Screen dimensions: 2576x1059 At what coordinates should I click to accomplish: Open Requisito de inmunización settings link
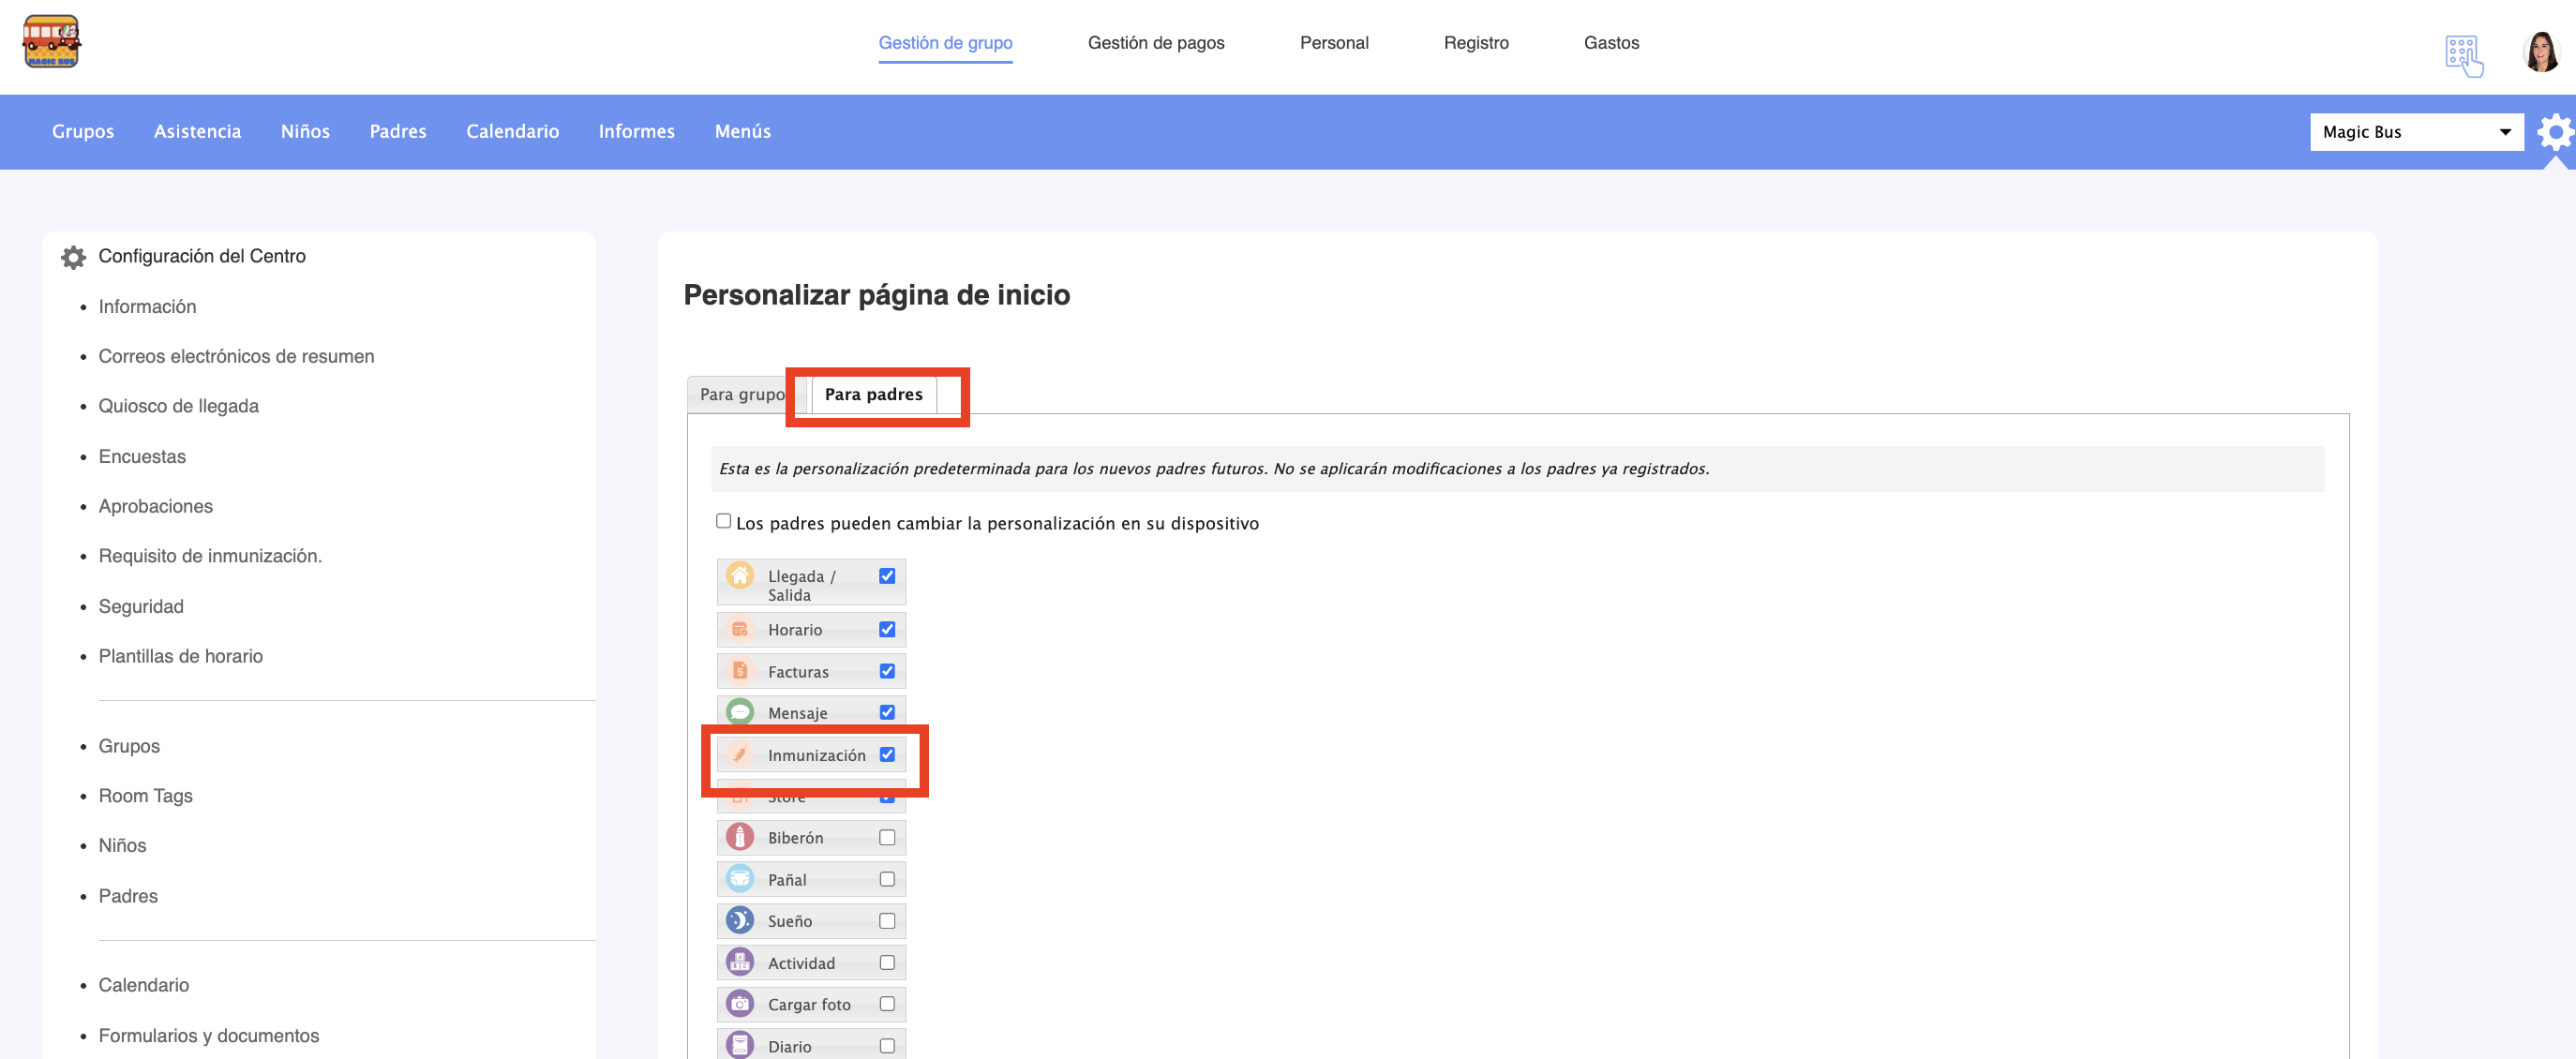click(210, 556)
